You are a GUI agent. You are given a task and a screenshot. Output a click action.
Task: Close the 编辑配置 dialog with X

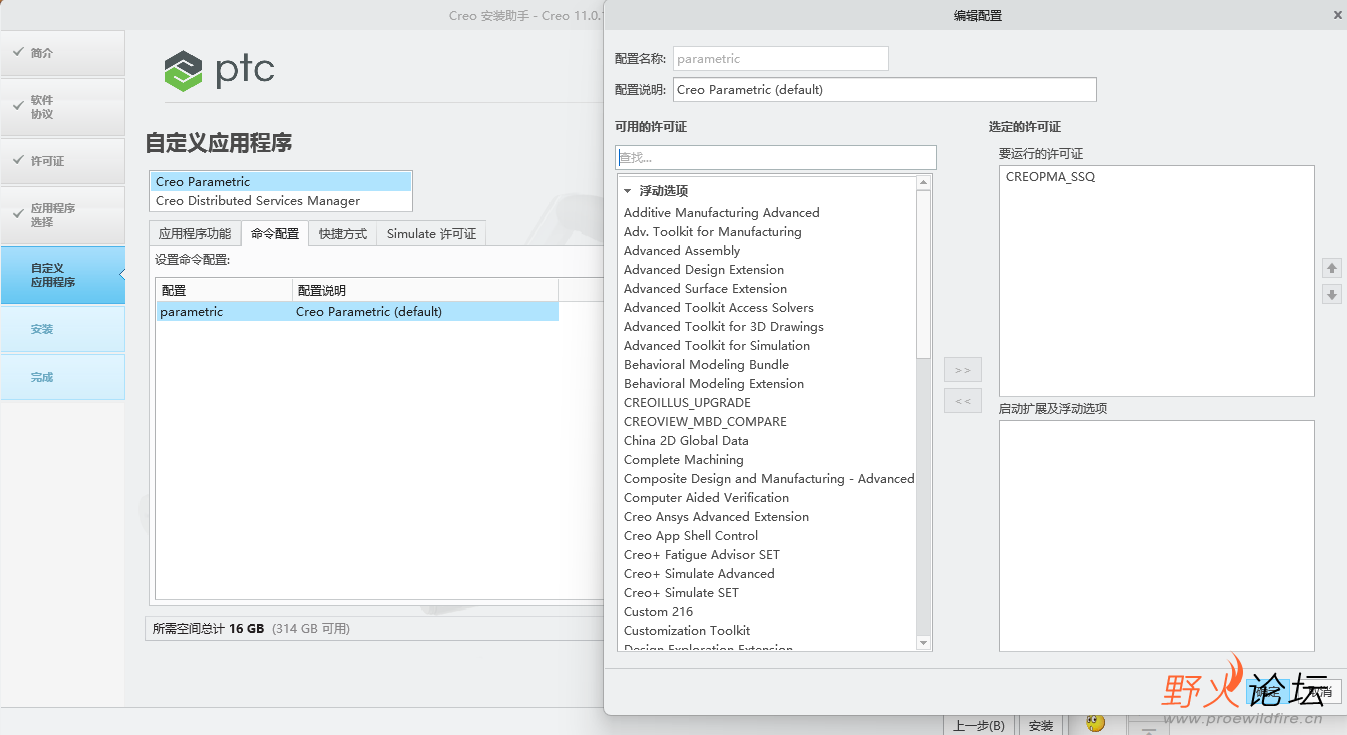1338,15
